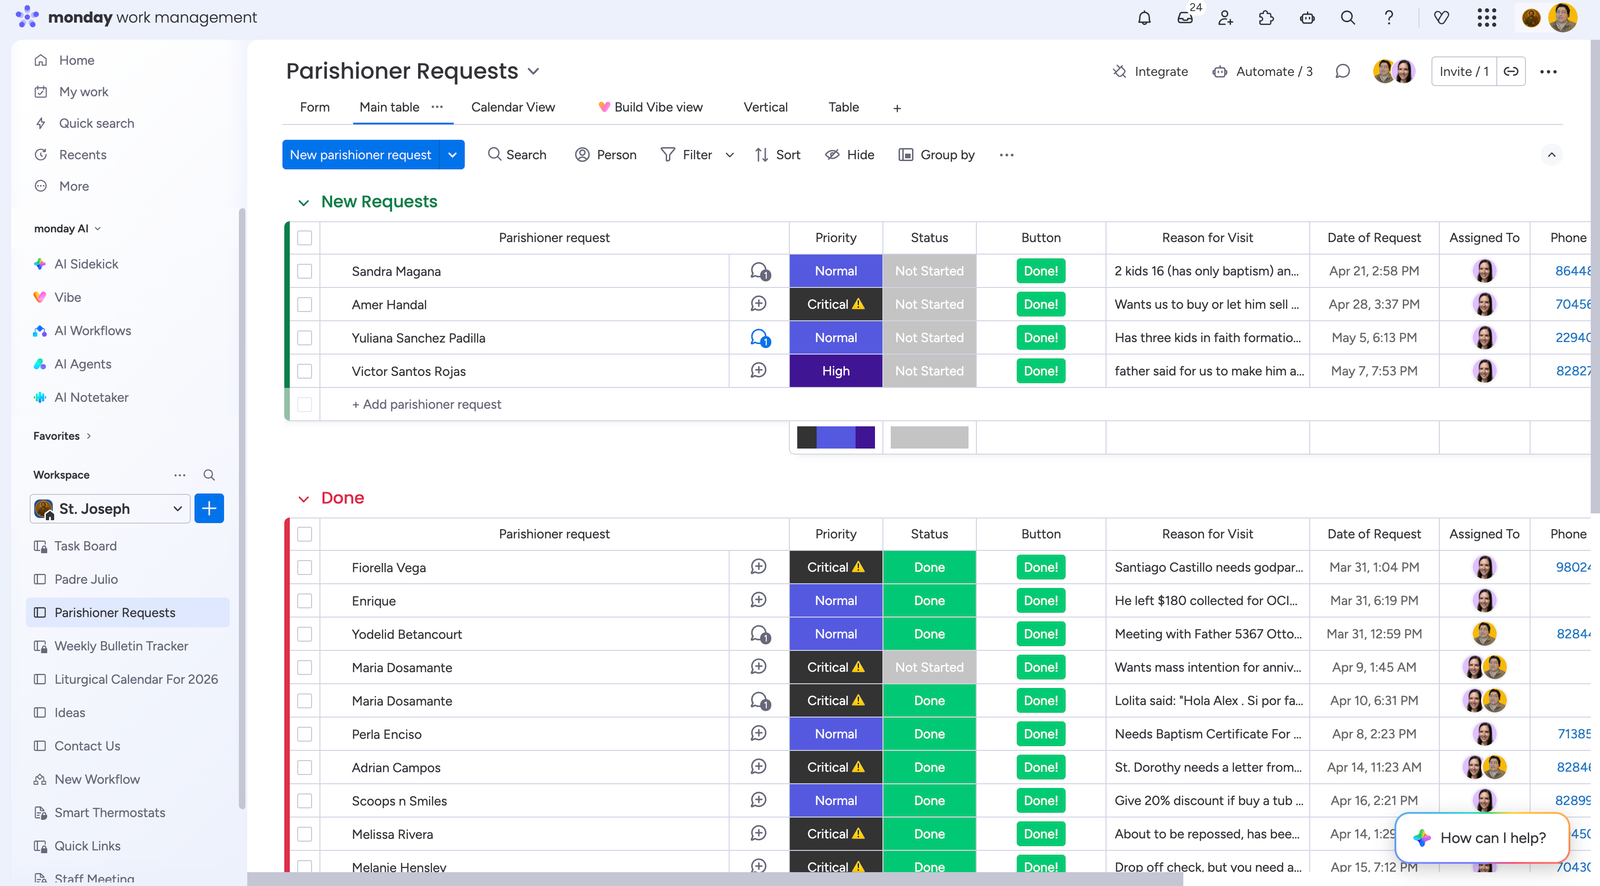Open the board discussion chat bubble icon
Viewport: 1600px width, 886px height.
tap(1343, 71)
